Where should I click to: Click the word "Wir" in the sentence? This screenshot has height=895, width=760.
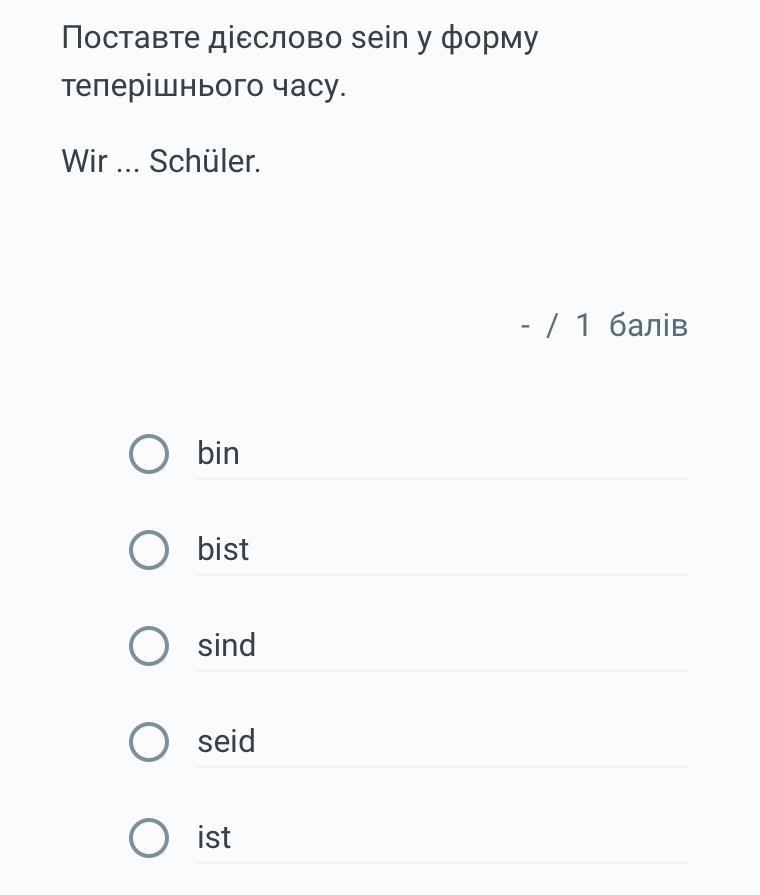(84, 161)
